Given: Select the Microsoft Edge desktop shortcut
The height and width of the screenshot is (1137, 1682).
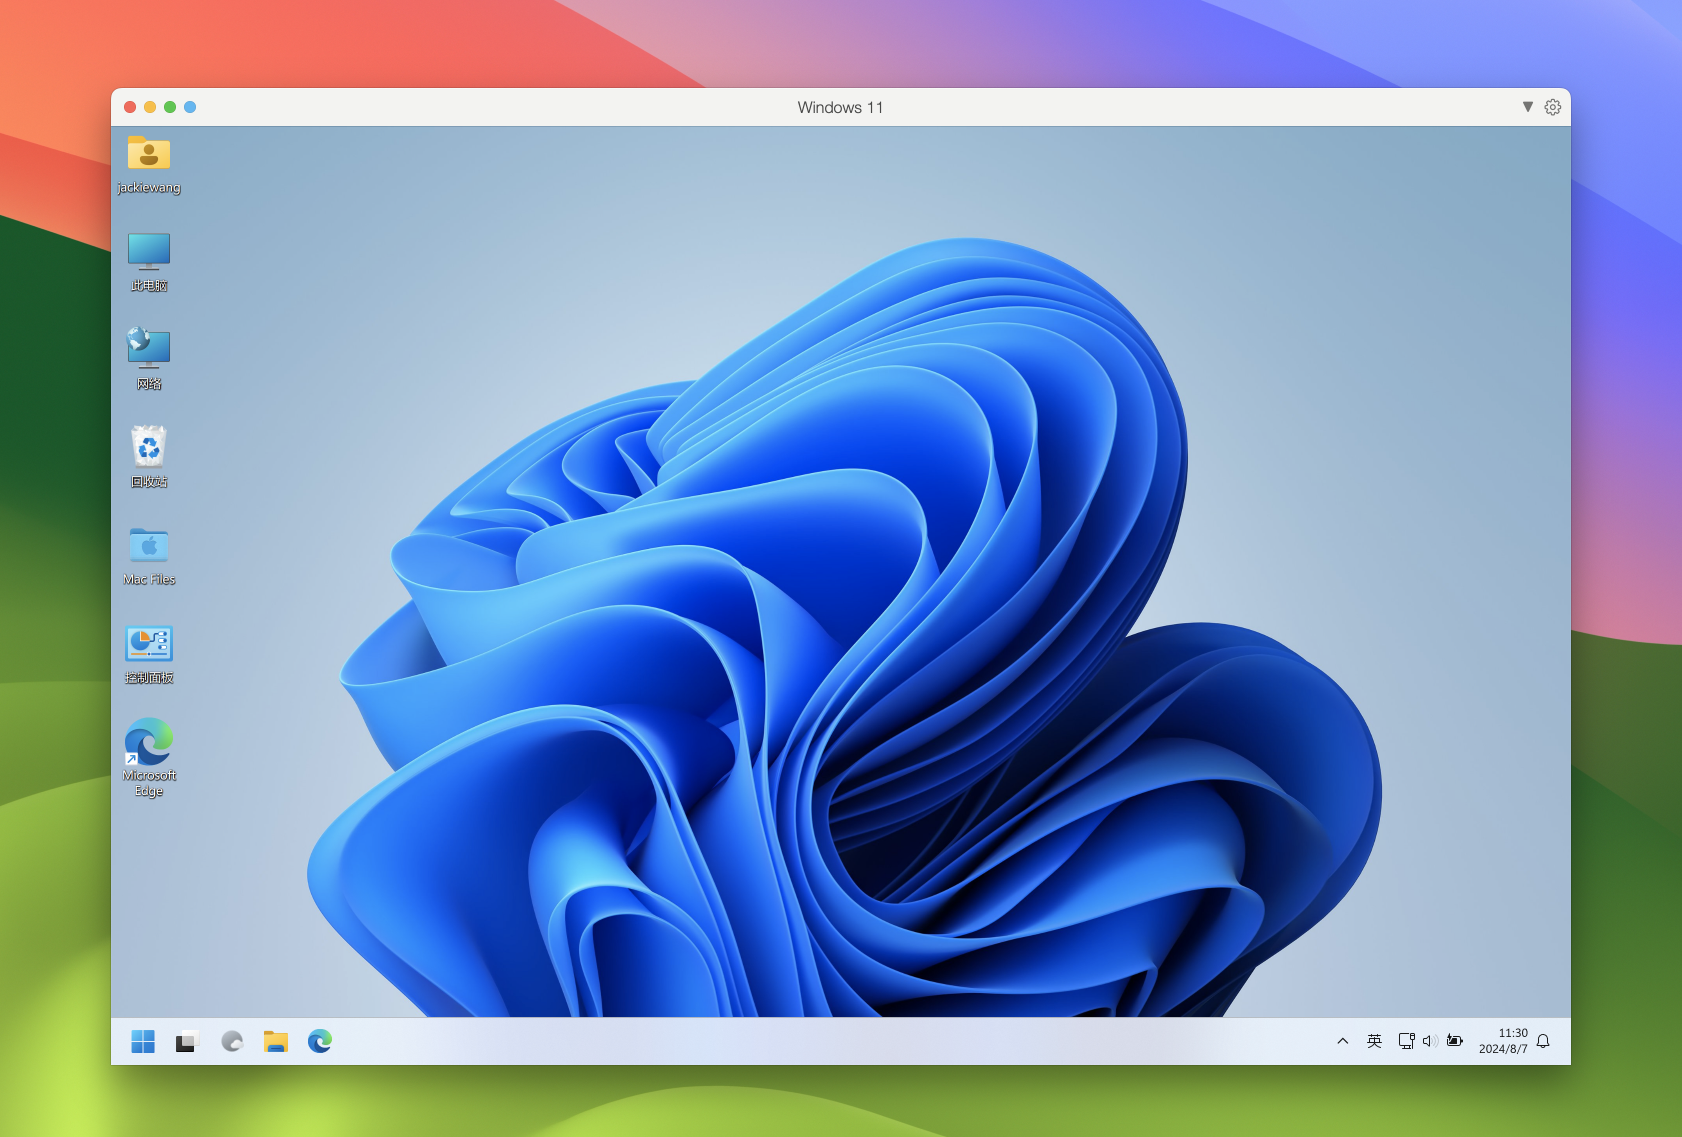Looking at the screenshot, I should tap(149, 741).
